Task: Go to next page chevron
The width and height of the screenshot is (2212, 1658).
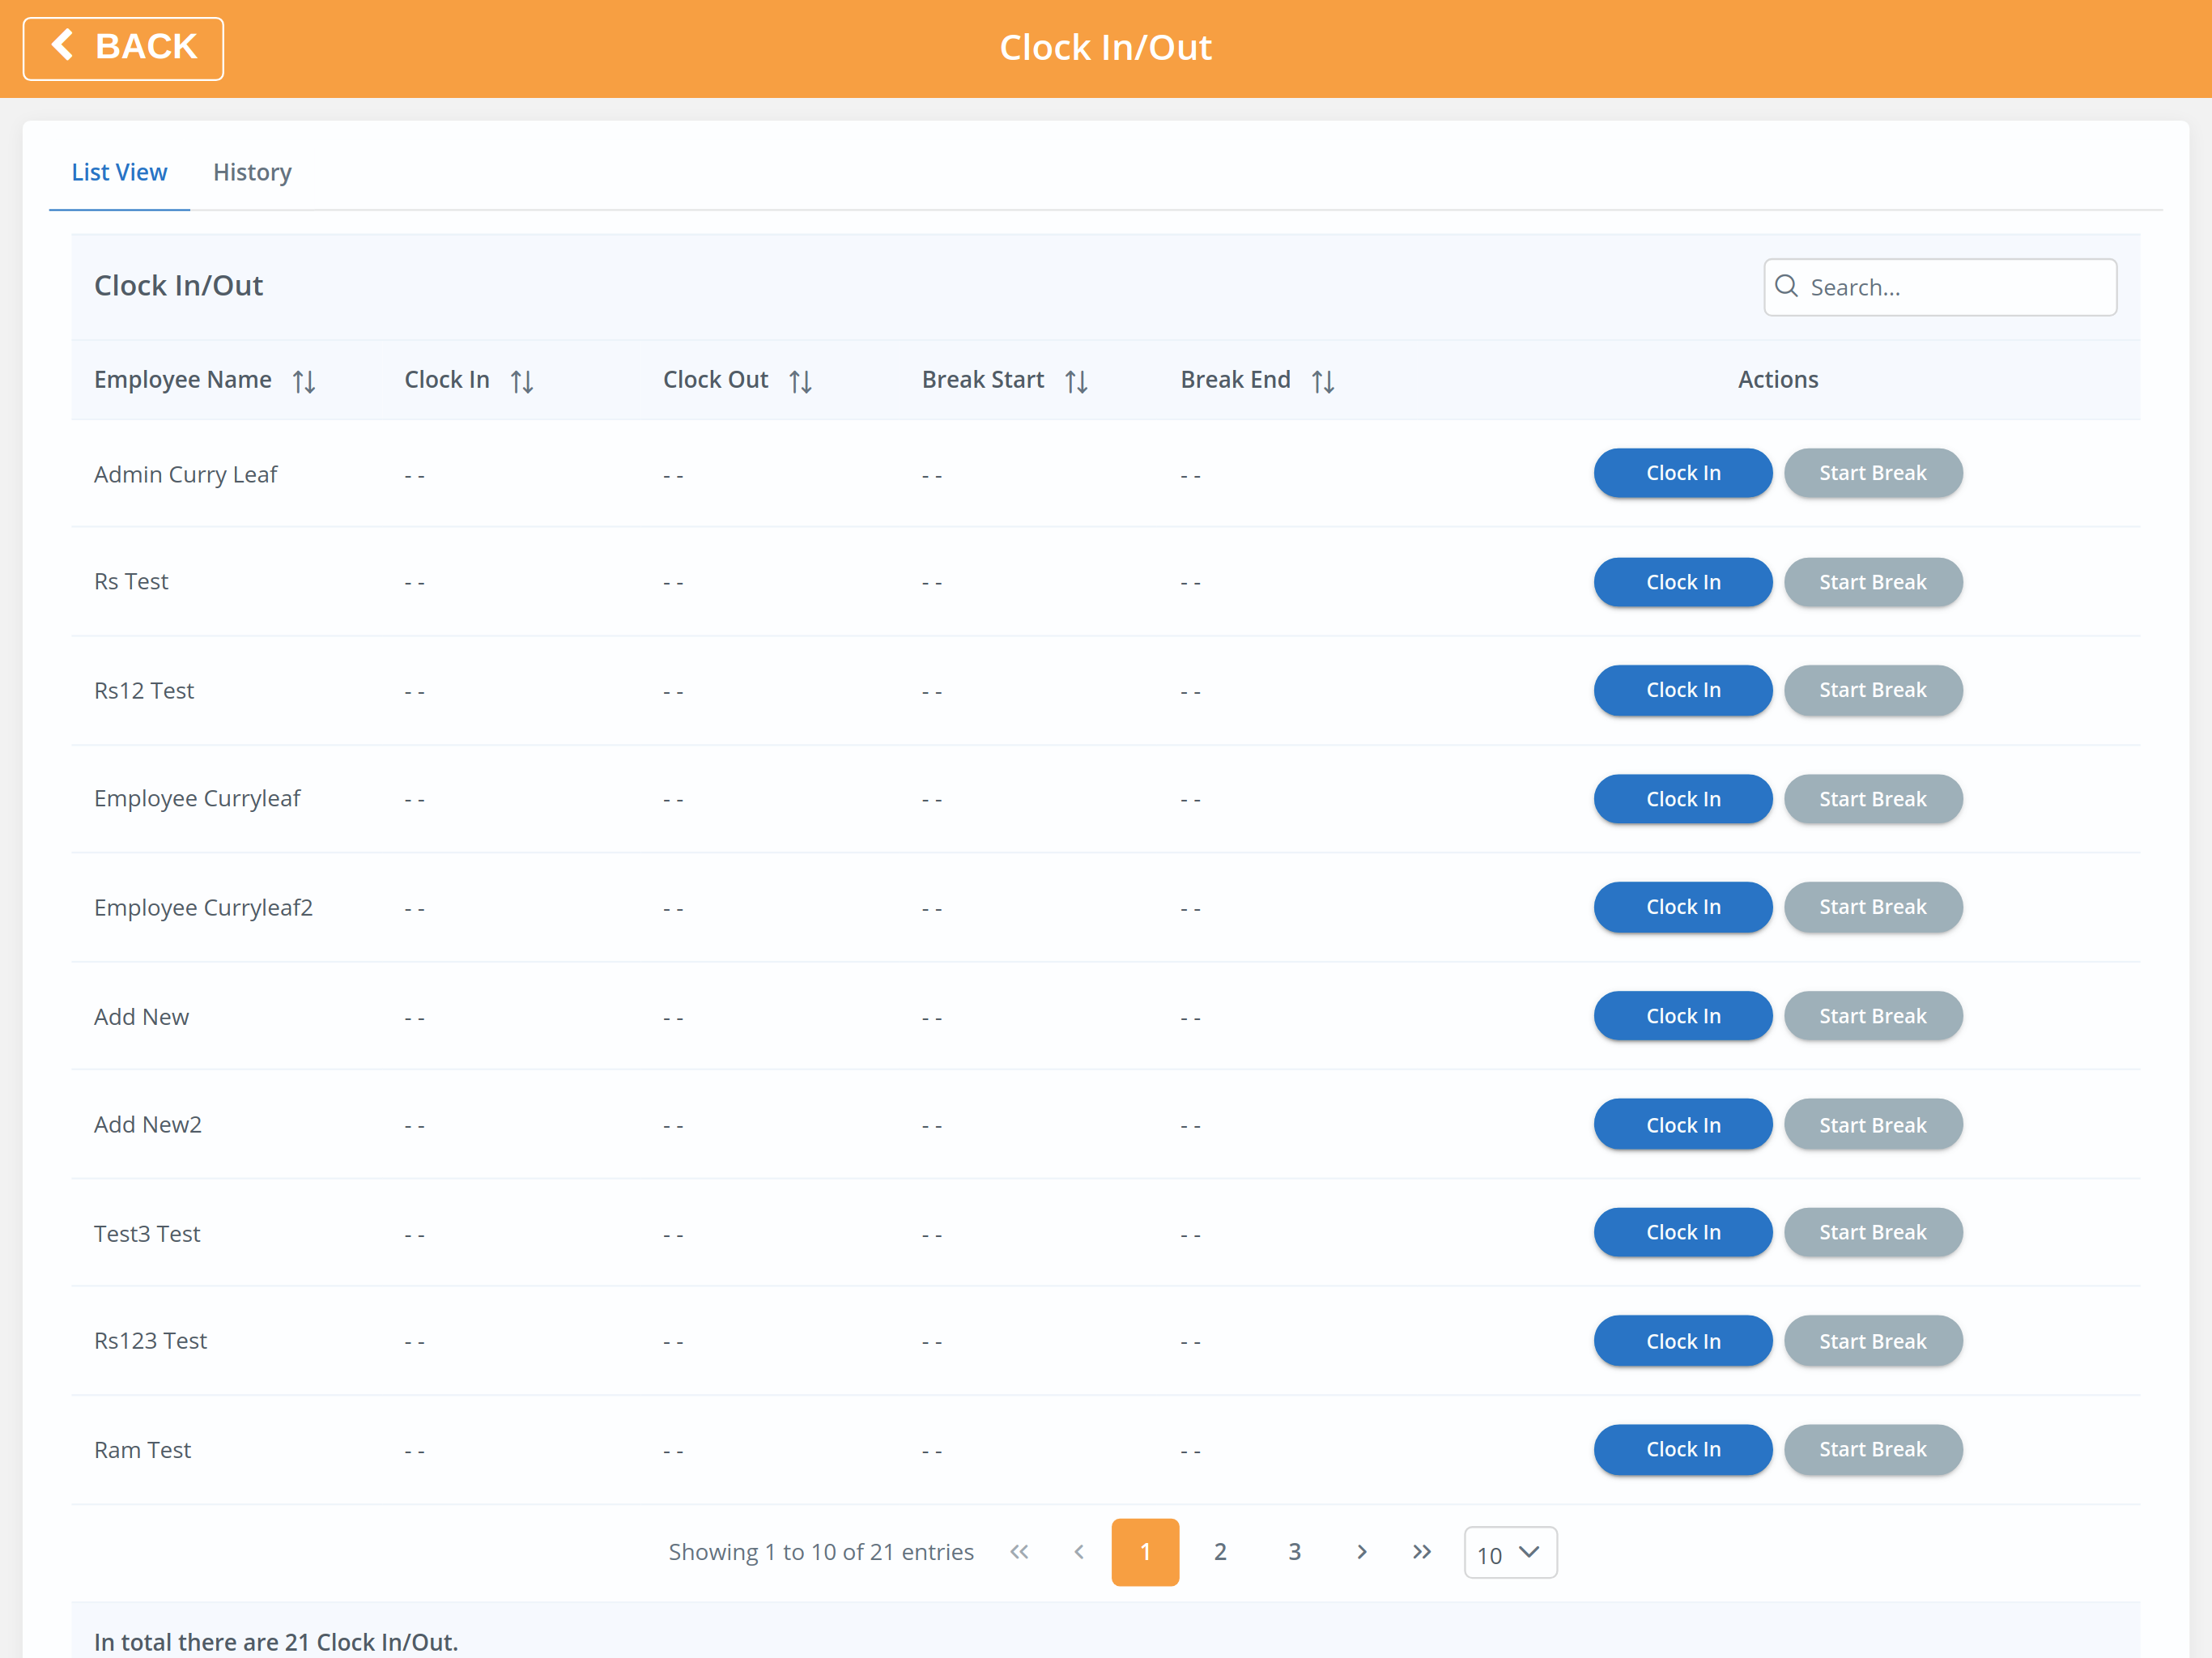Action: tap(1361, 1552)
